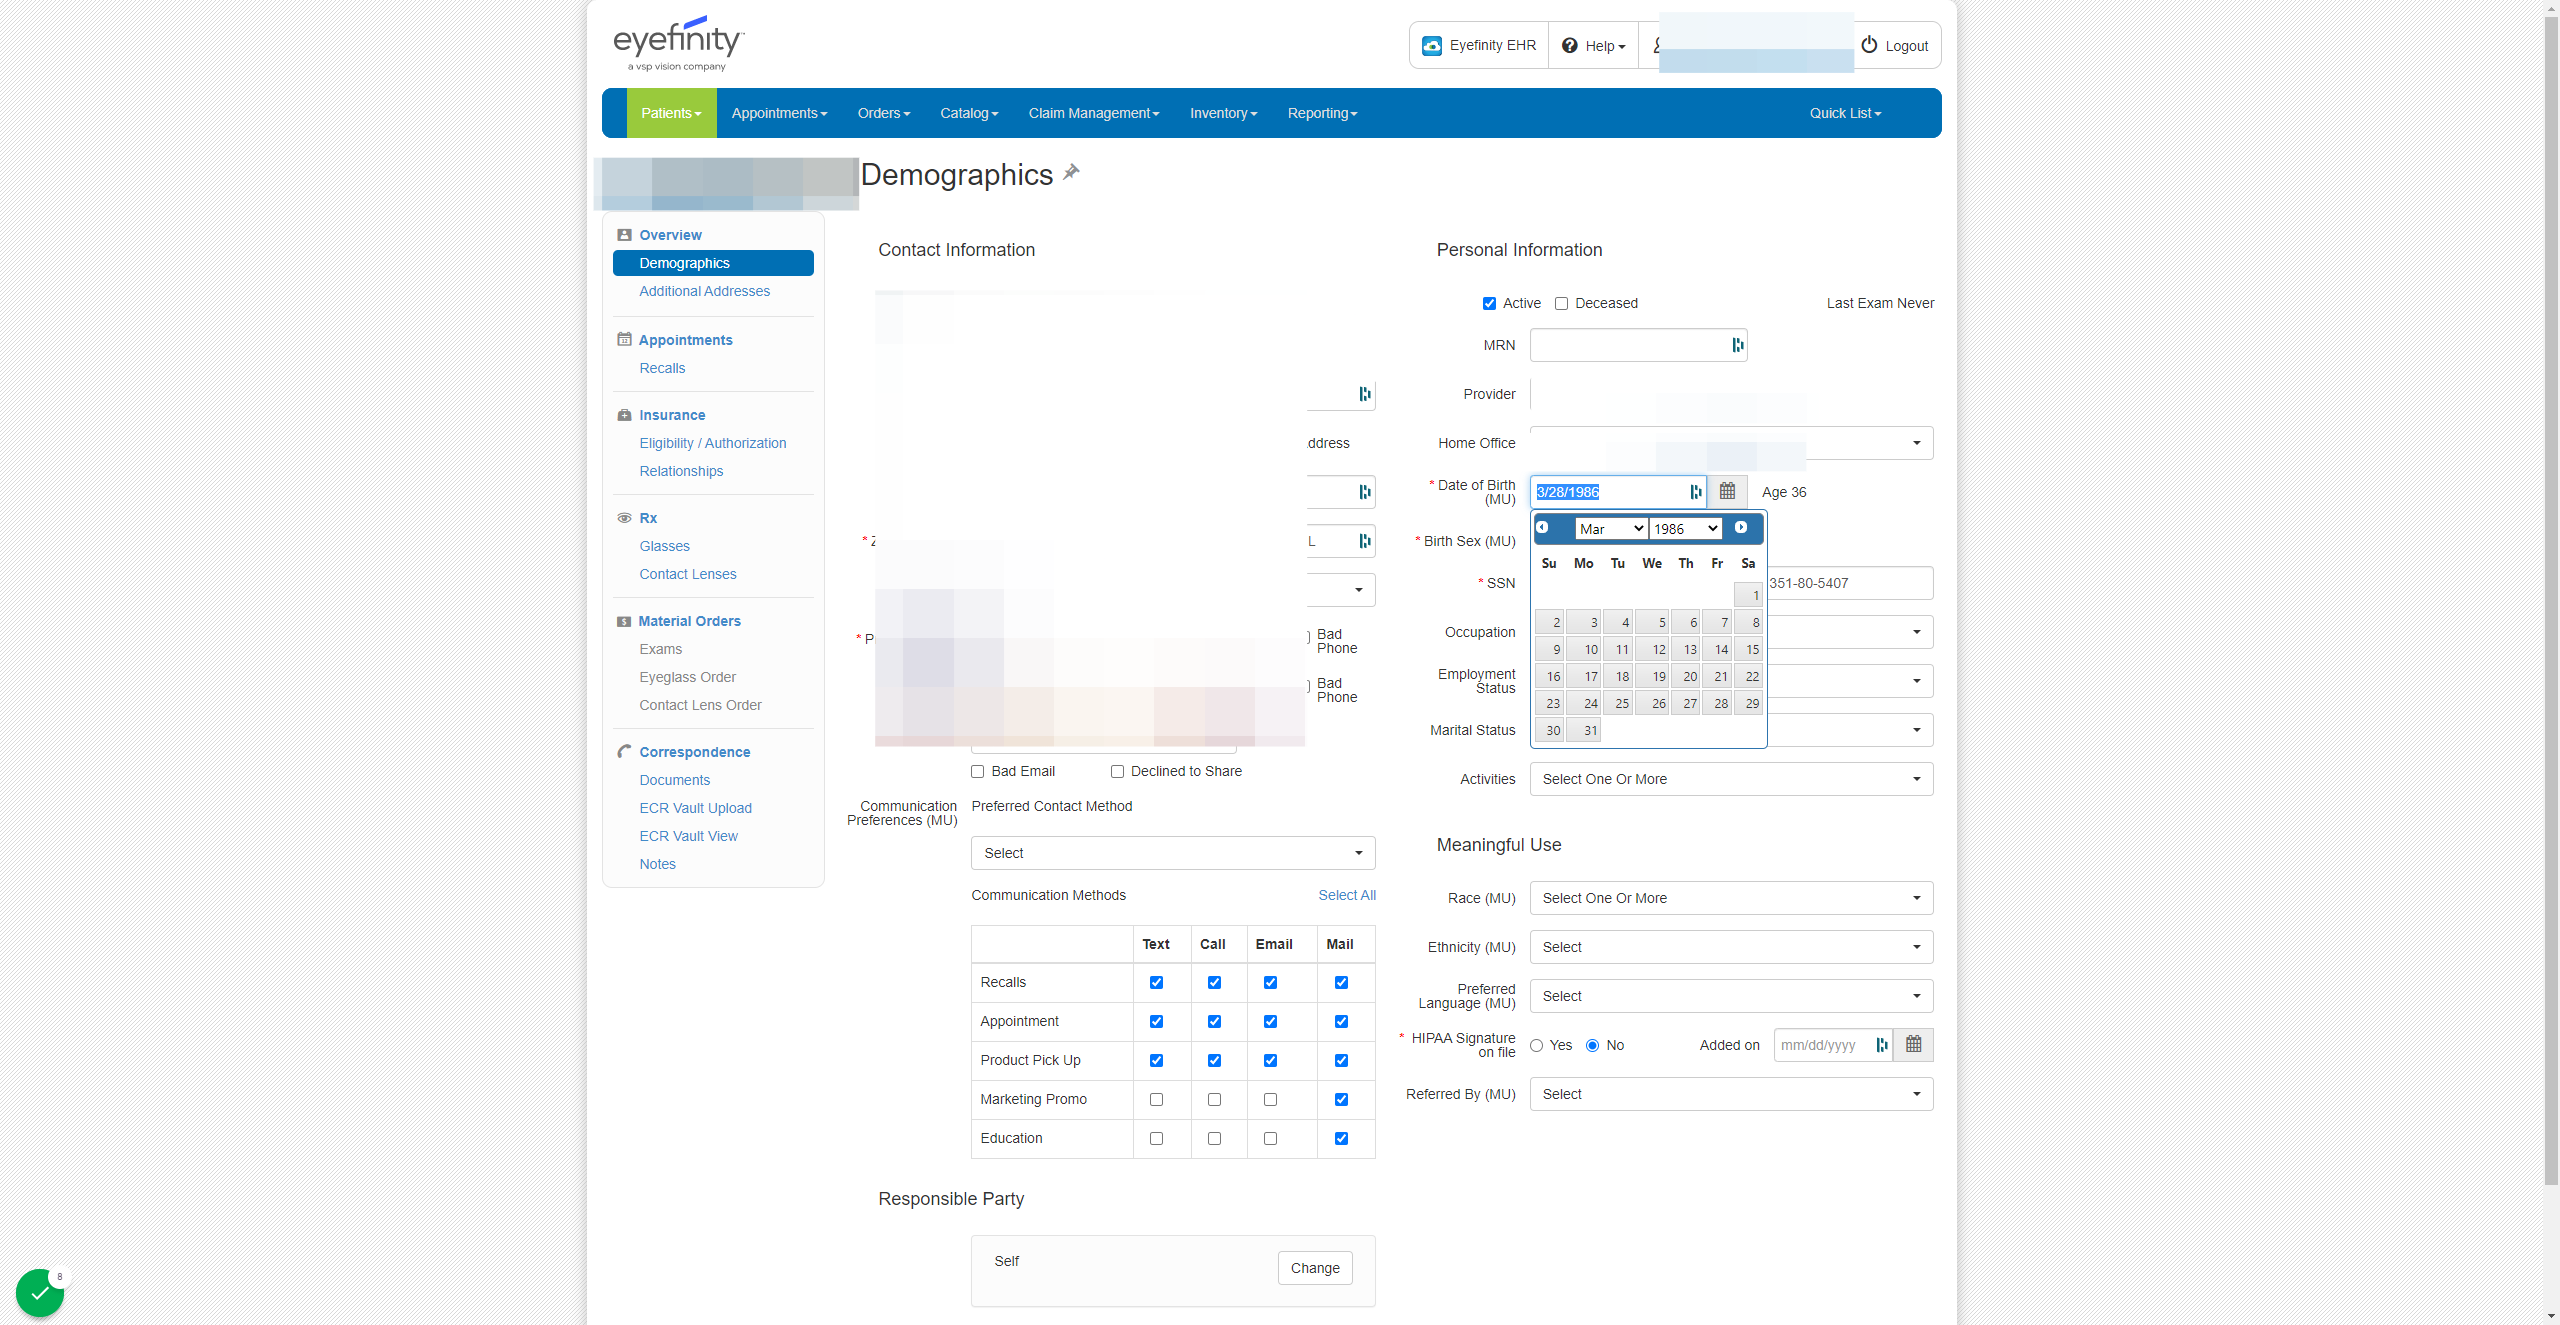Open the Activities dropdown
The width and height of the screenshot is (2560, 1325).
tap(1731, 779)
